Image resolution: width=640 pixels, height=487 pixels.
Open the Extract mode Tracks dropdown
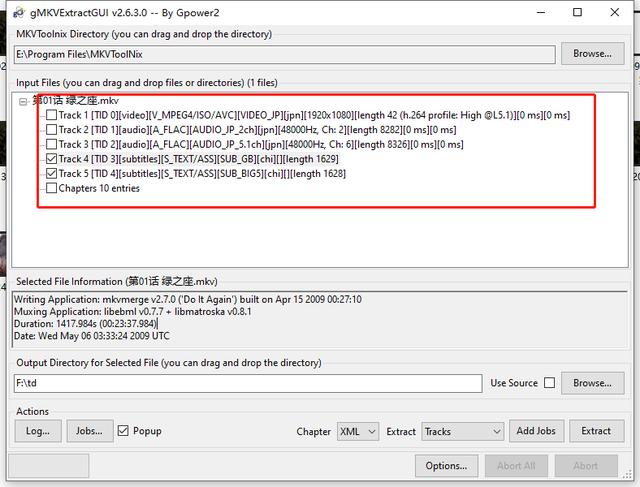point(462,431)
